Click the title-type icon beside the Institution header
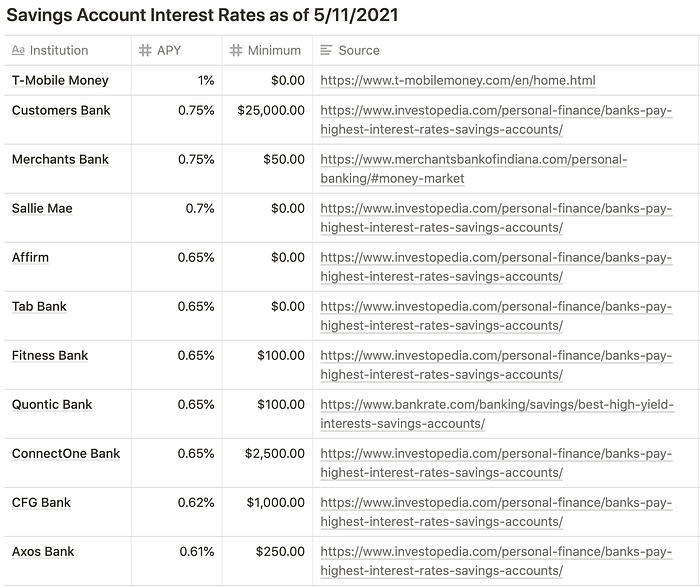This screenshot has height=587, width=700. [18, 50]
